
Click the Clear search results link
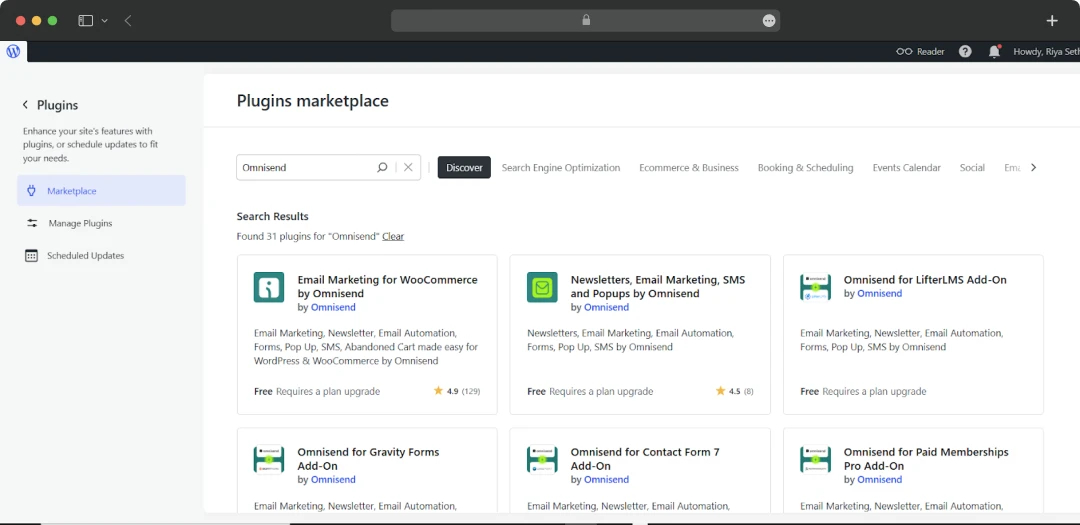(393, 236)
